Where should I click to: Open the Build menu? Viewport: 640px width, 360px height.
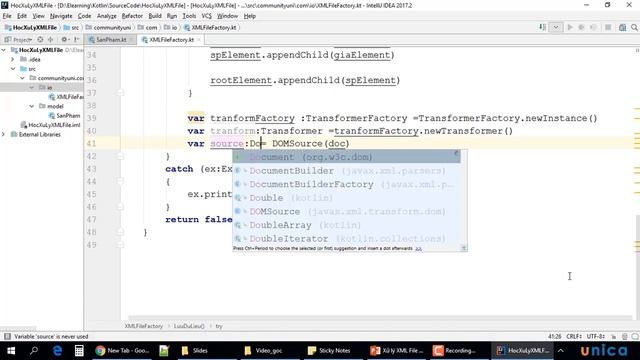pyautogui.click(x=155, y=16)
